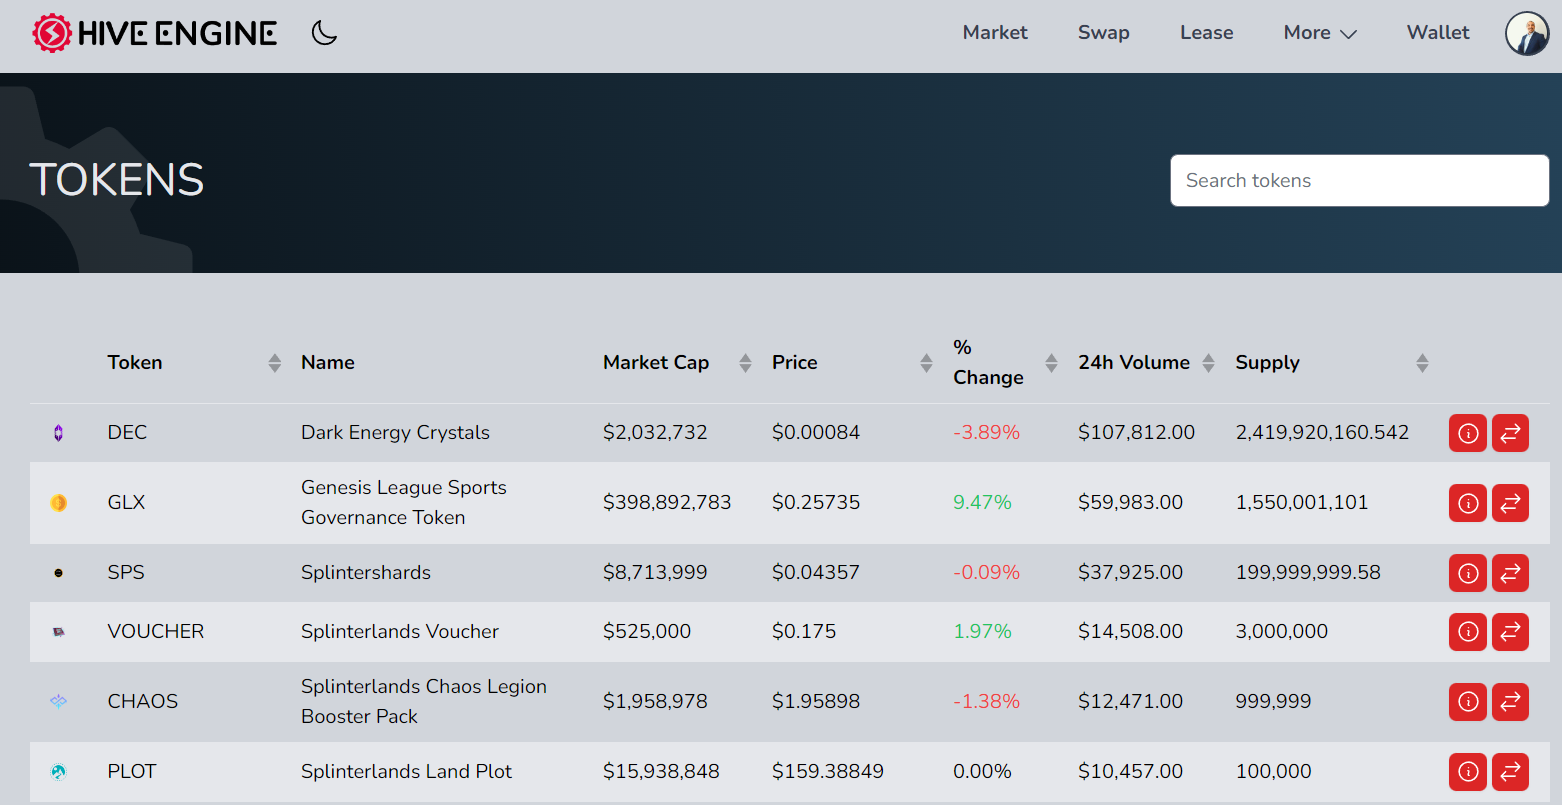The height and width of the screenshot is (805, 1562).
Task: Click the 1.97% change value
Action: pyautogui.click(x=983, y=631)
